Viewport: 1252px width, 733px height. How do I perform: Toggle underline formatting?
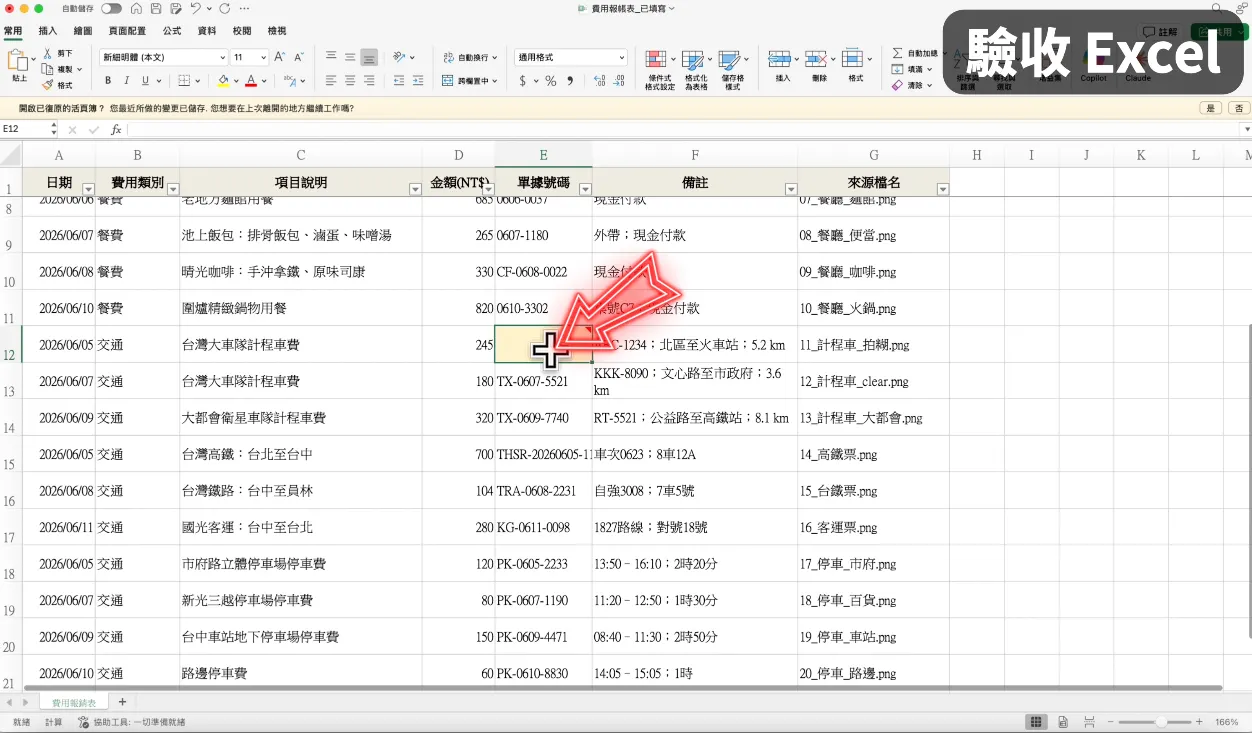tap(145, 81)
